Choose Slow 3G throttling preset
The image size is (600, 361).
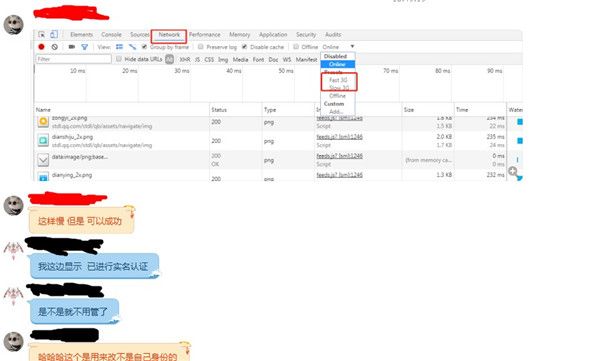(338, 88)
